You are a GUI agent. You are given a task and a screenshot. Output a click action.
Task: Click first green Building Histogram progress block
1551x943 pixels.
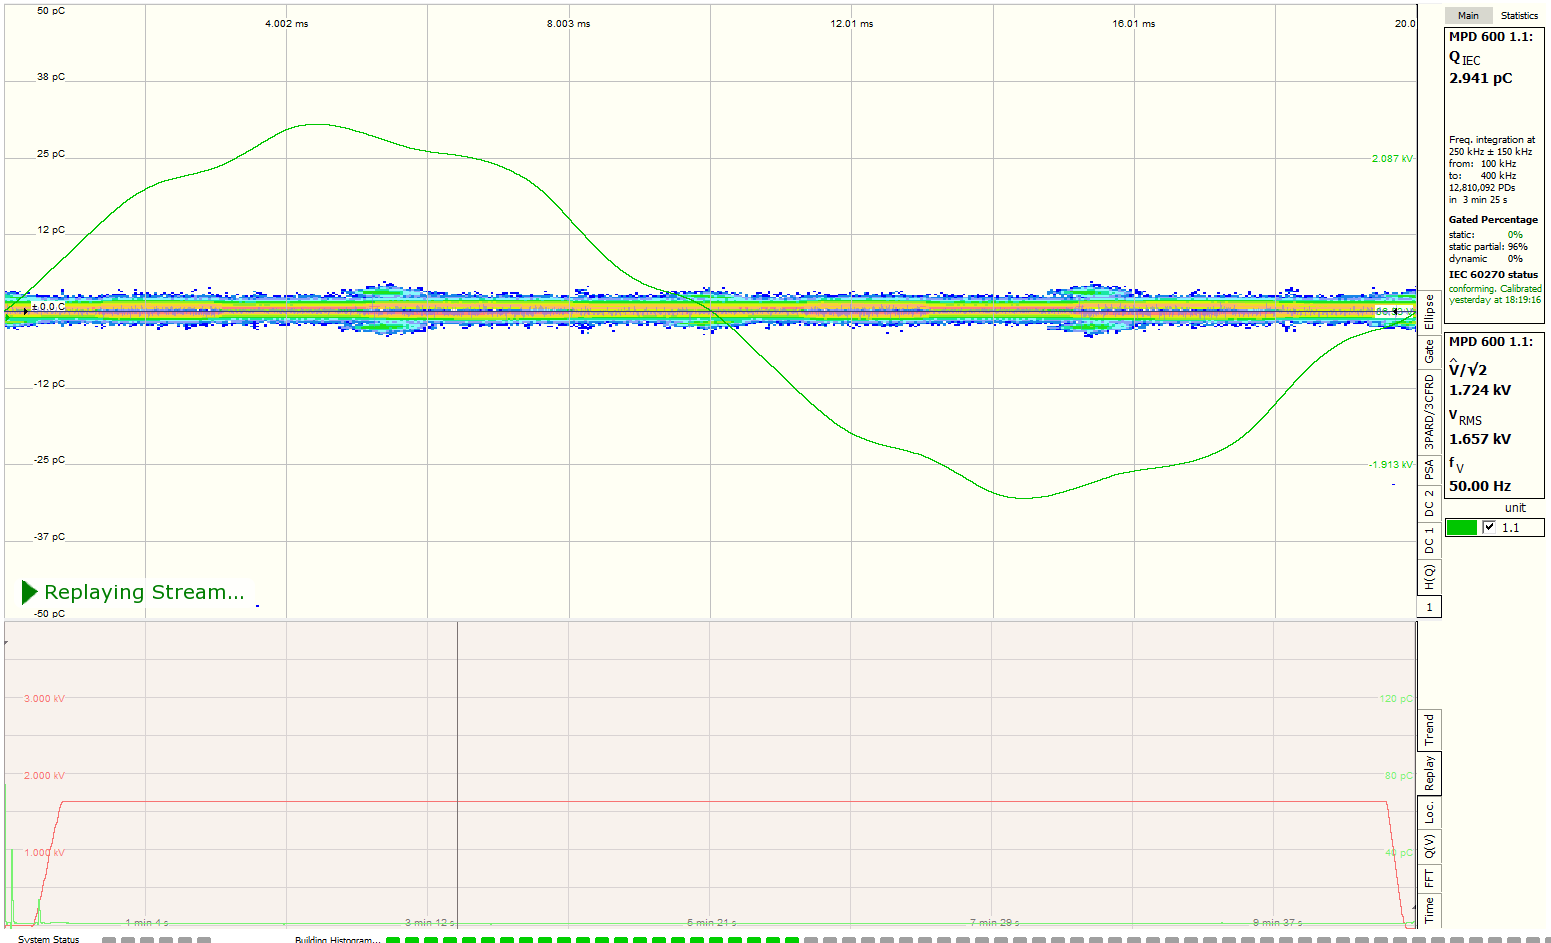click(393, 940)
